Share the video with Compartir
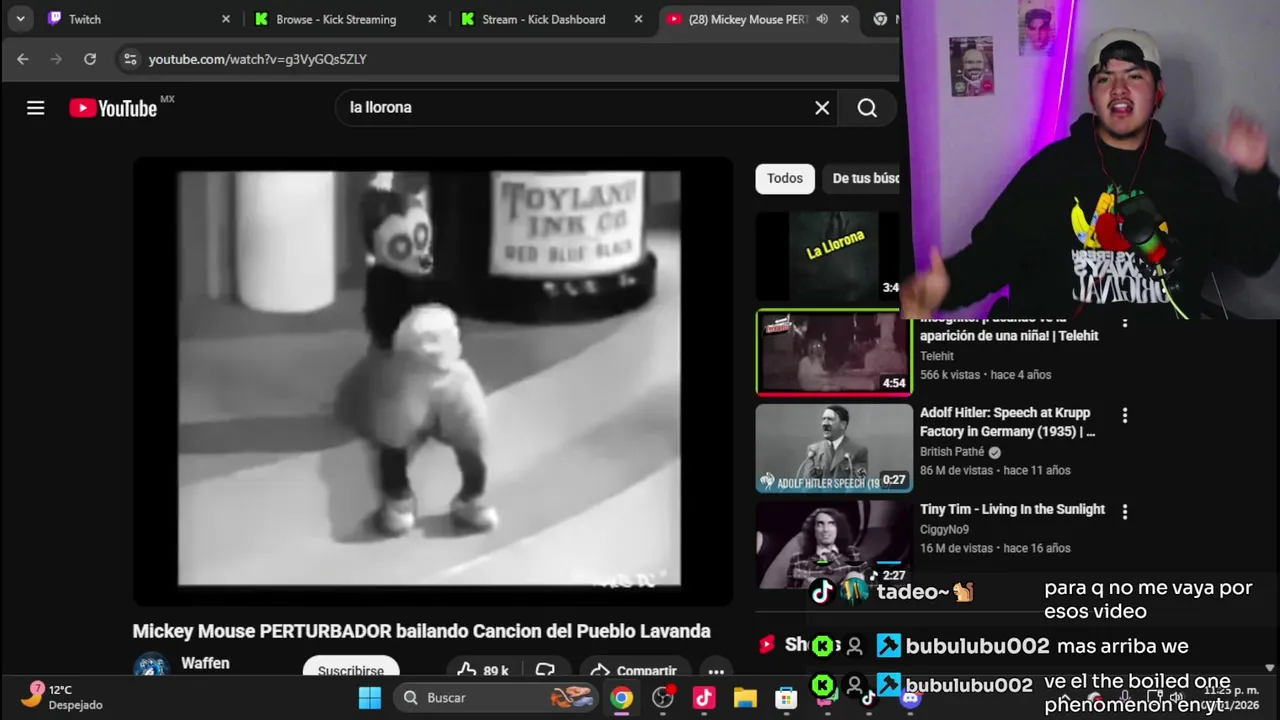This screenshot has width=1280, height=720. pyautogui.click(x=633, y=670)
